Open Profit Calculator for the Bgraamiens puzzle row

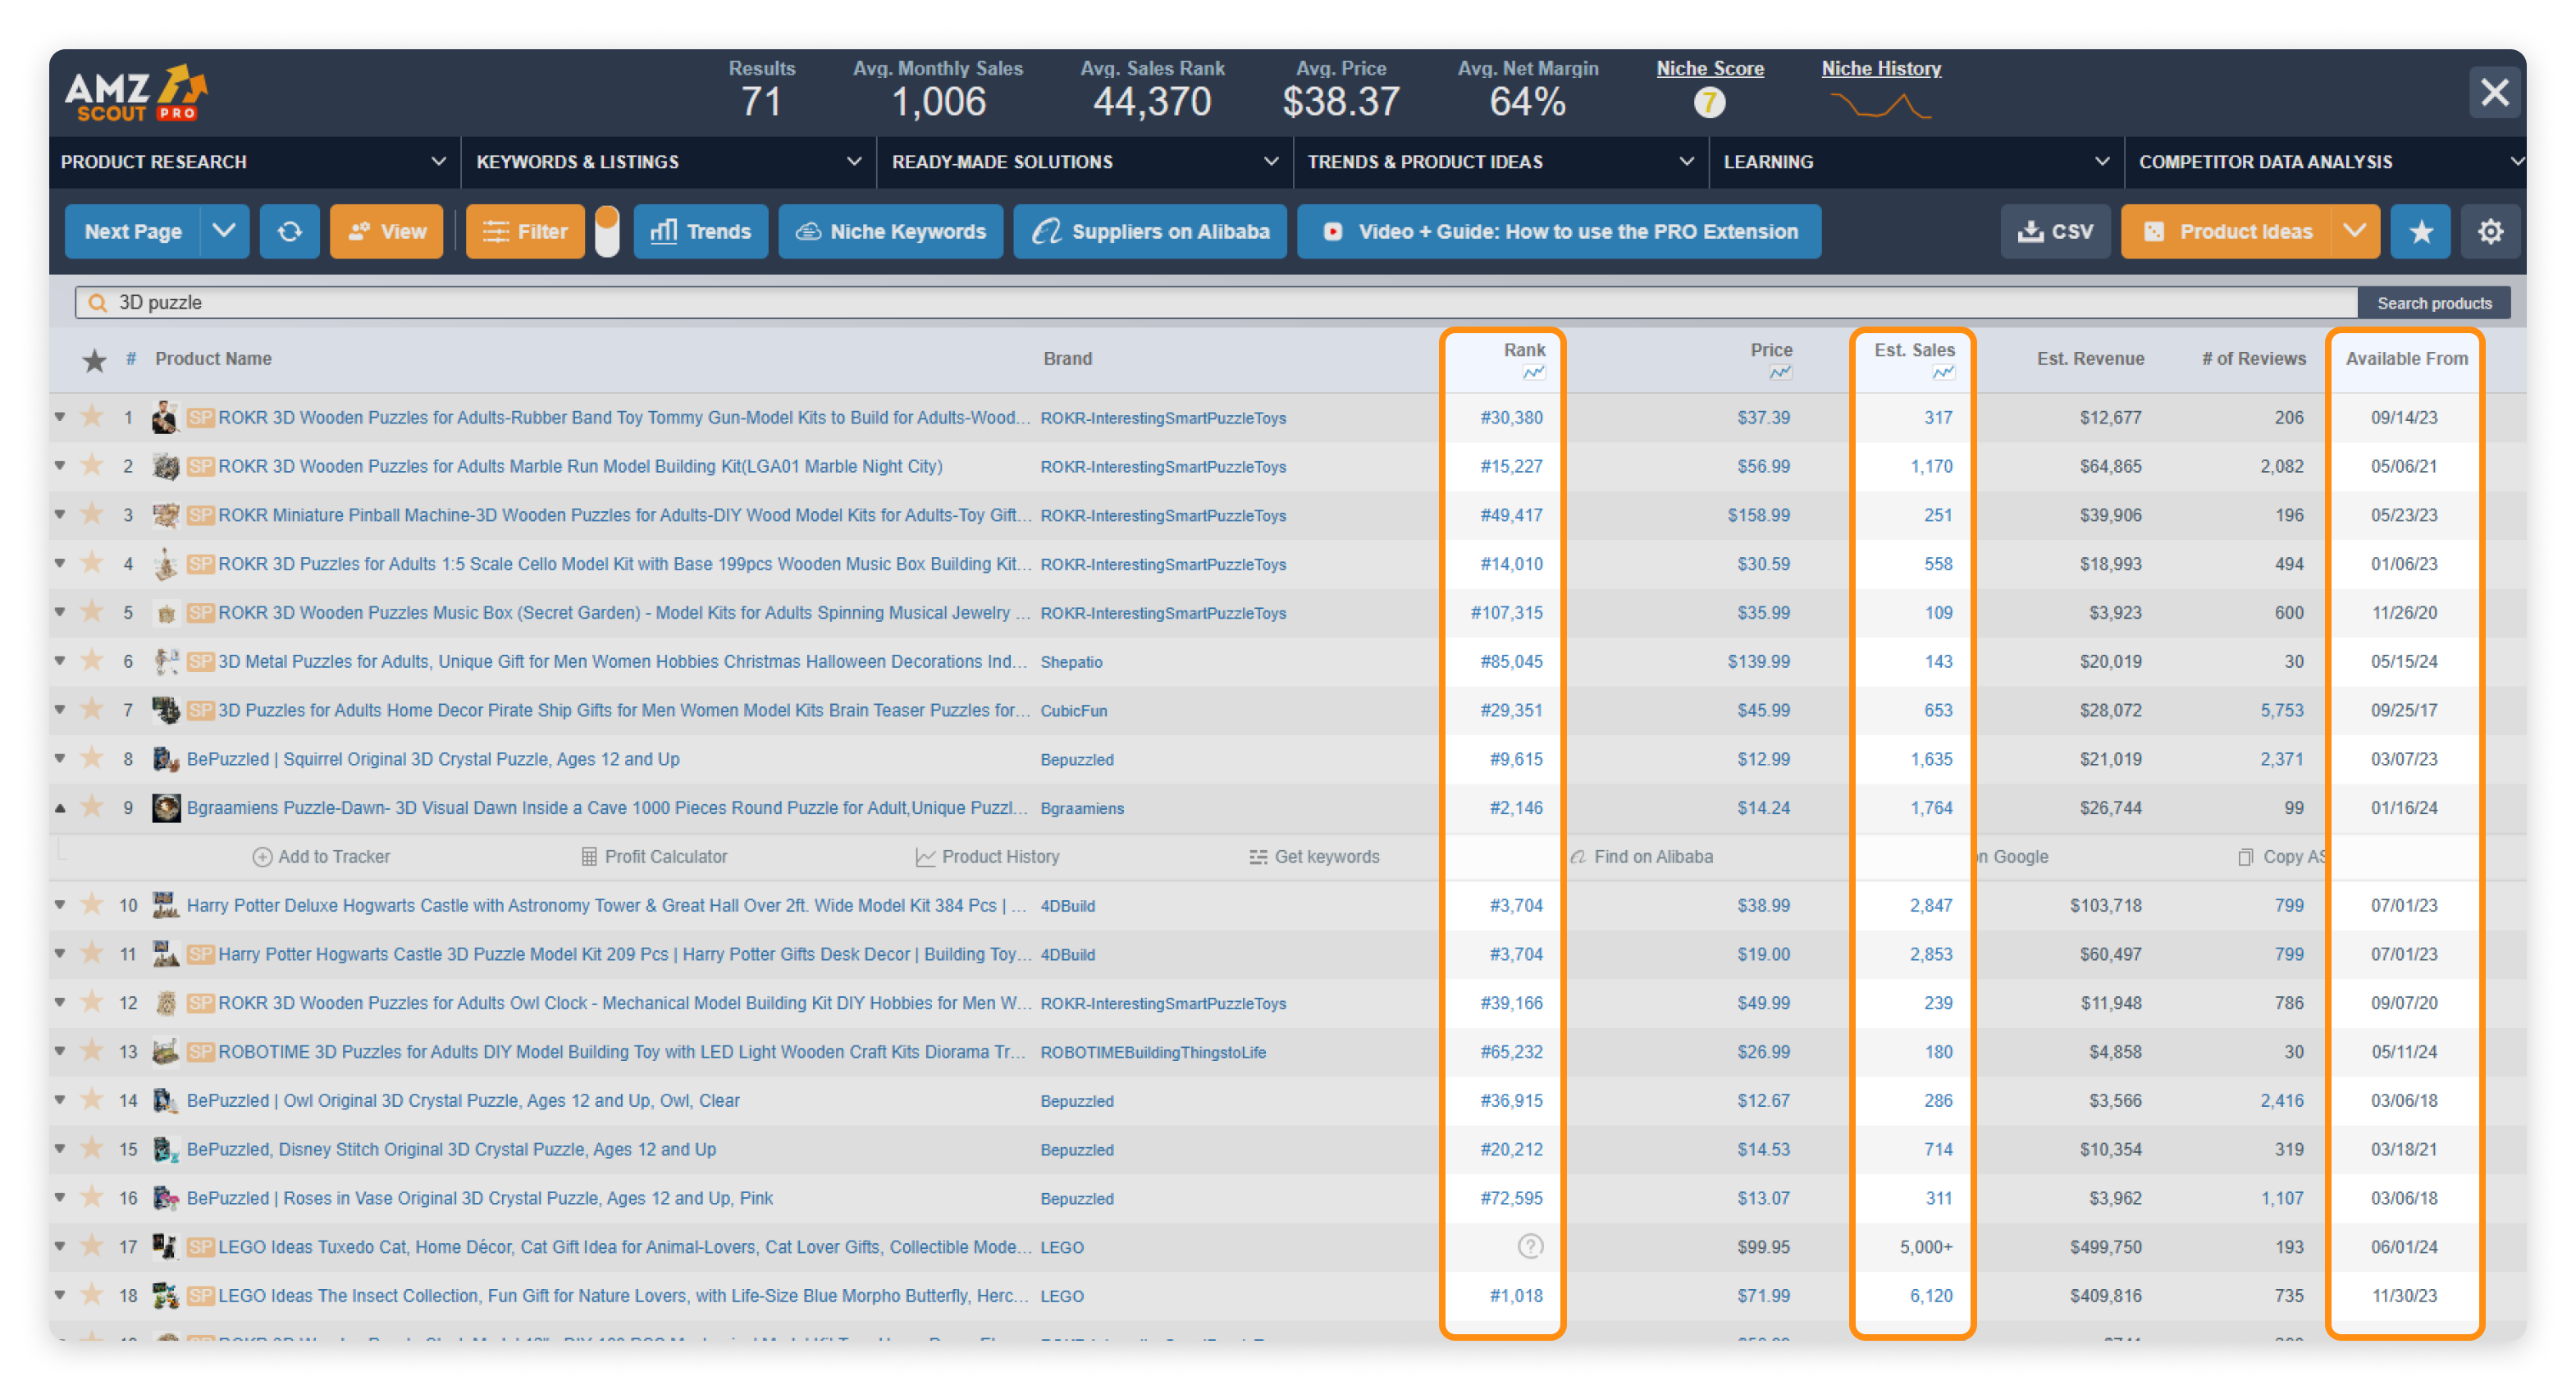[653, 856]
